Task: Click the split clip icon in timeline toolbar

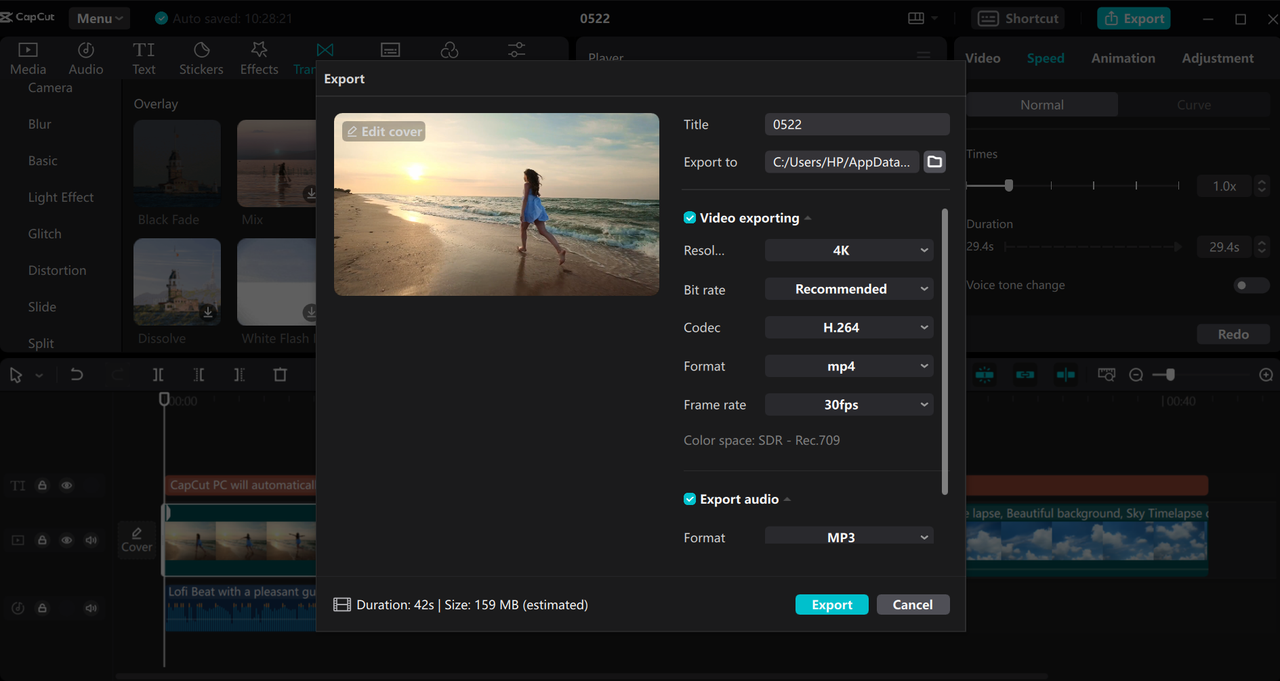Action: pos(158,375)
